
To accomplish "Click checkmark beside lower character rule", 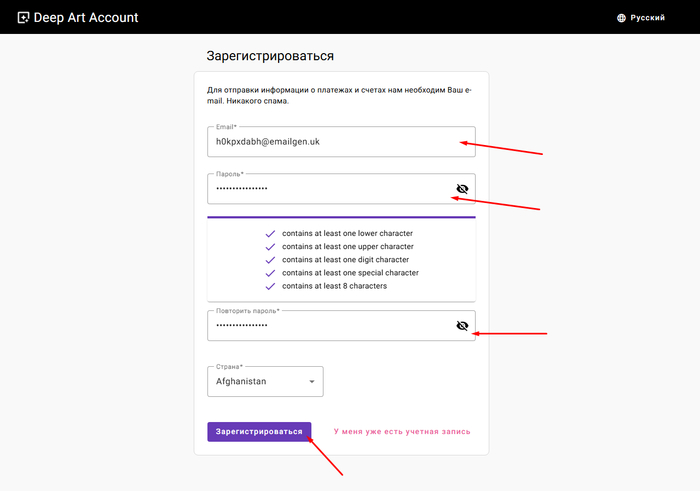I will tap(270, 233).
